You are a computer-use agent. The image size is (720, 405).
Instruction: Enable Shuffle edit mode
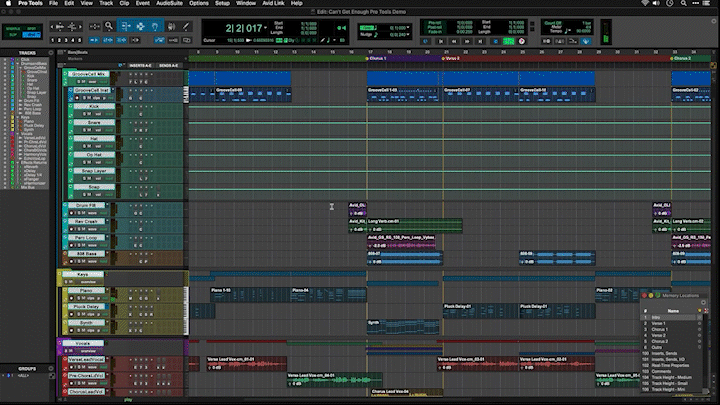(15, 28)
